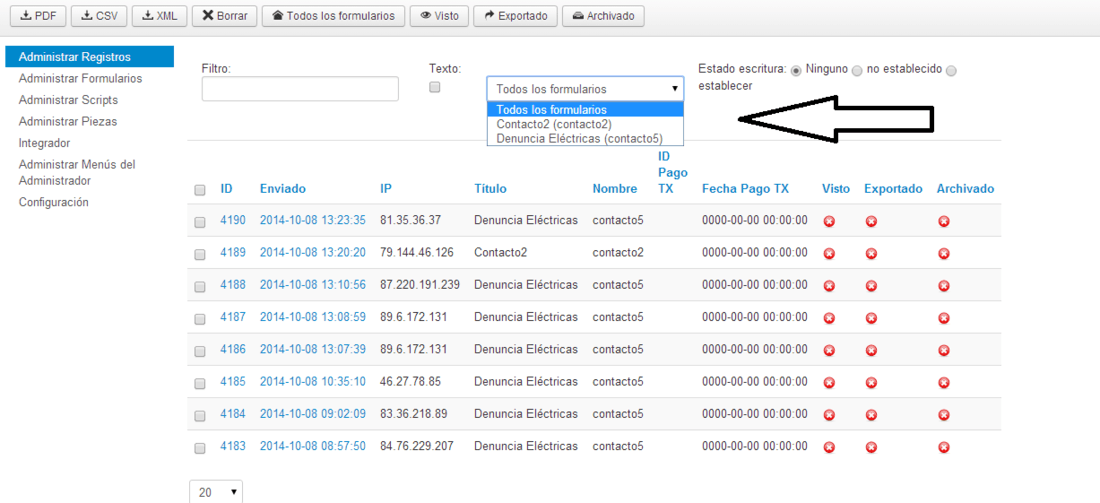Export records with the PDF button
The height and width of the screenshot is (503, 1100).
click(x=38, y=16)
